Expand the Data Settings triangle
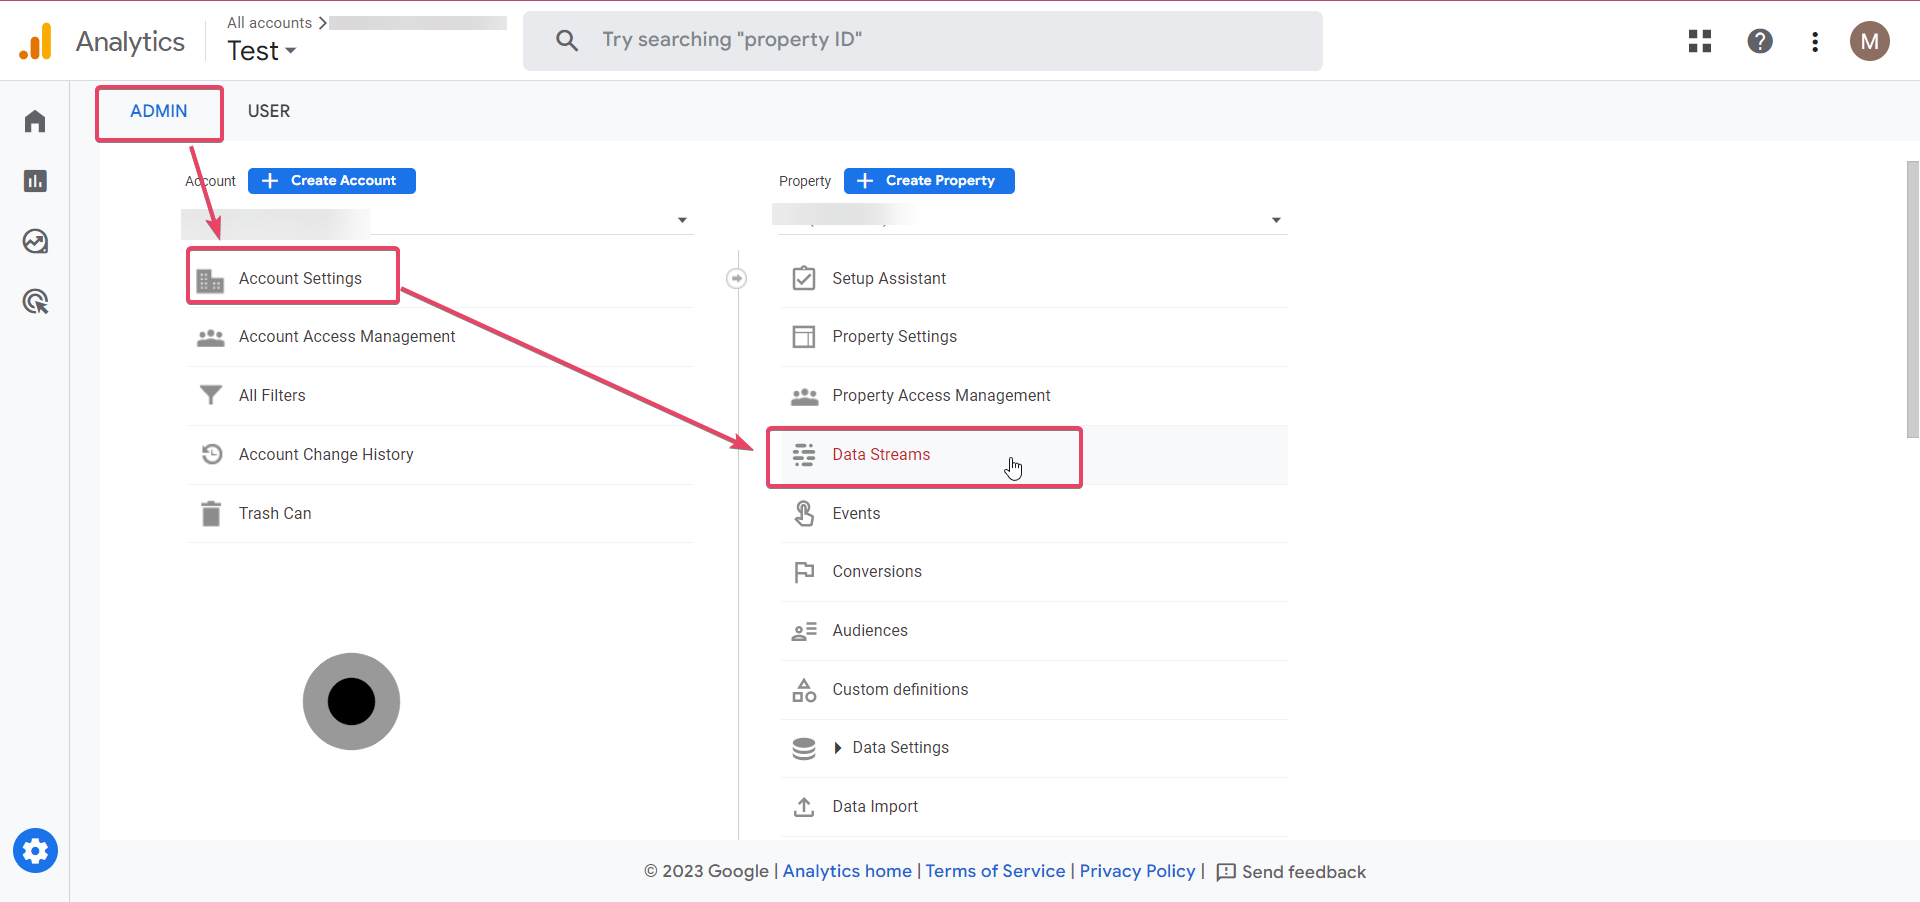The width and height of the screenshot is (1920, 902). 838,748
